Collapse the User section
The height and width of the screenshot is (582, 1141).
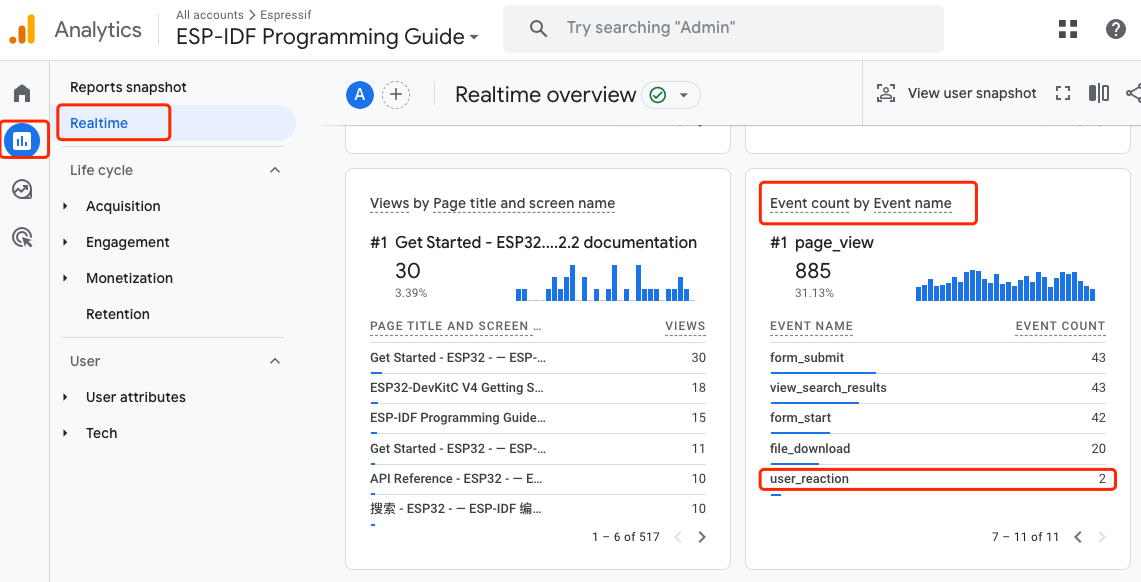(x=275, y=361)
